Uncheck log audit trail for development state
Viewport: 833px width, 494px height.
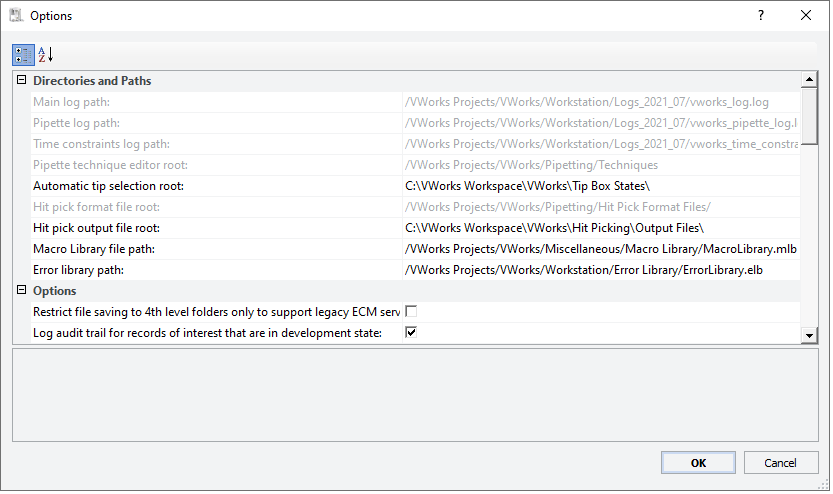click(x=411, y=333)
